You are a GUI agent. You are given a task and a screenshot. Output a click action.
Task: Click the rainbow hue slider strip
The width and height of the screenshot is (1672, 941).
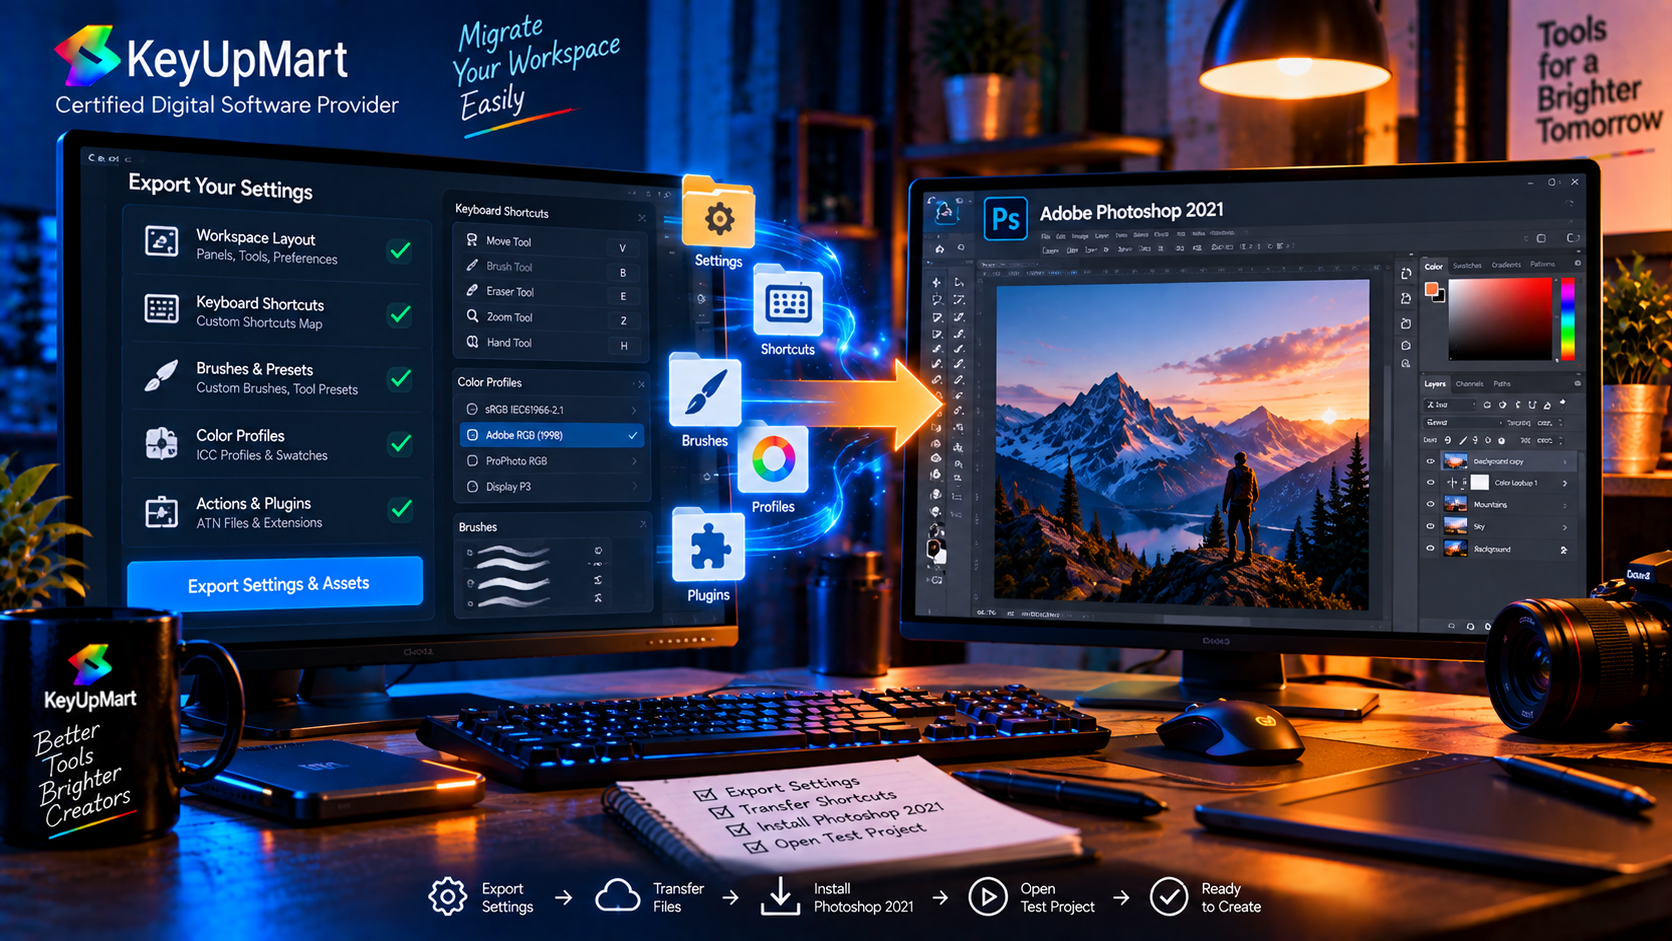click(x=1567, y=318)
